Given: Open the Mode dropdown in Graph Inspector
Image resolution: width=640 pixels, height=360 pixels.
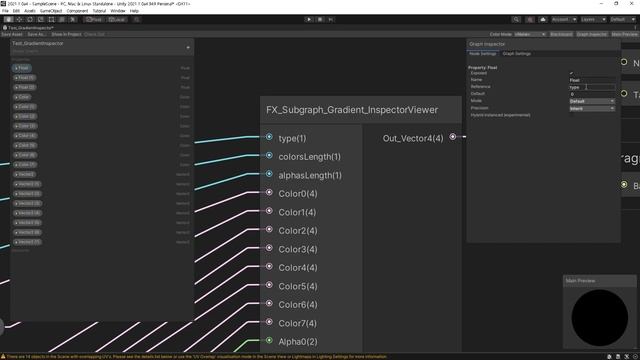Looking at the screenshot, I should coord(592,101).
